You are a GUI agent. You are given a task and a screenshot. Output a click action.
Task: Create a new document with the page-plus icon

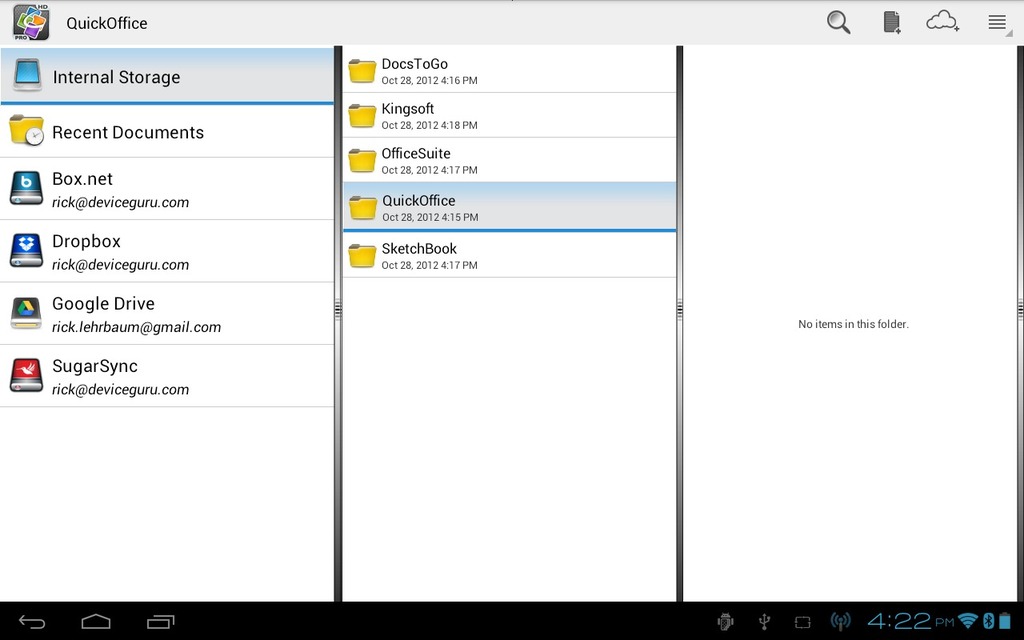891,22
